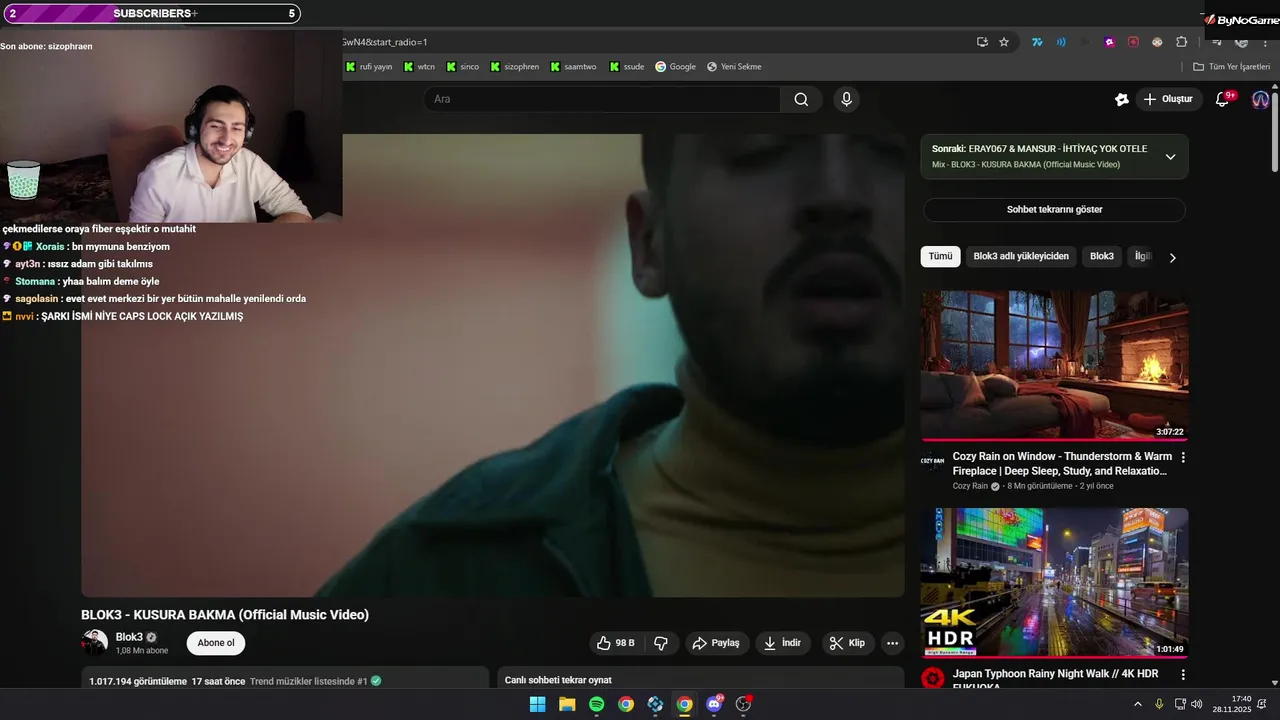Open Spotify from the taskbar
This screenshot has width=1280, height=720.
[596, 704]
